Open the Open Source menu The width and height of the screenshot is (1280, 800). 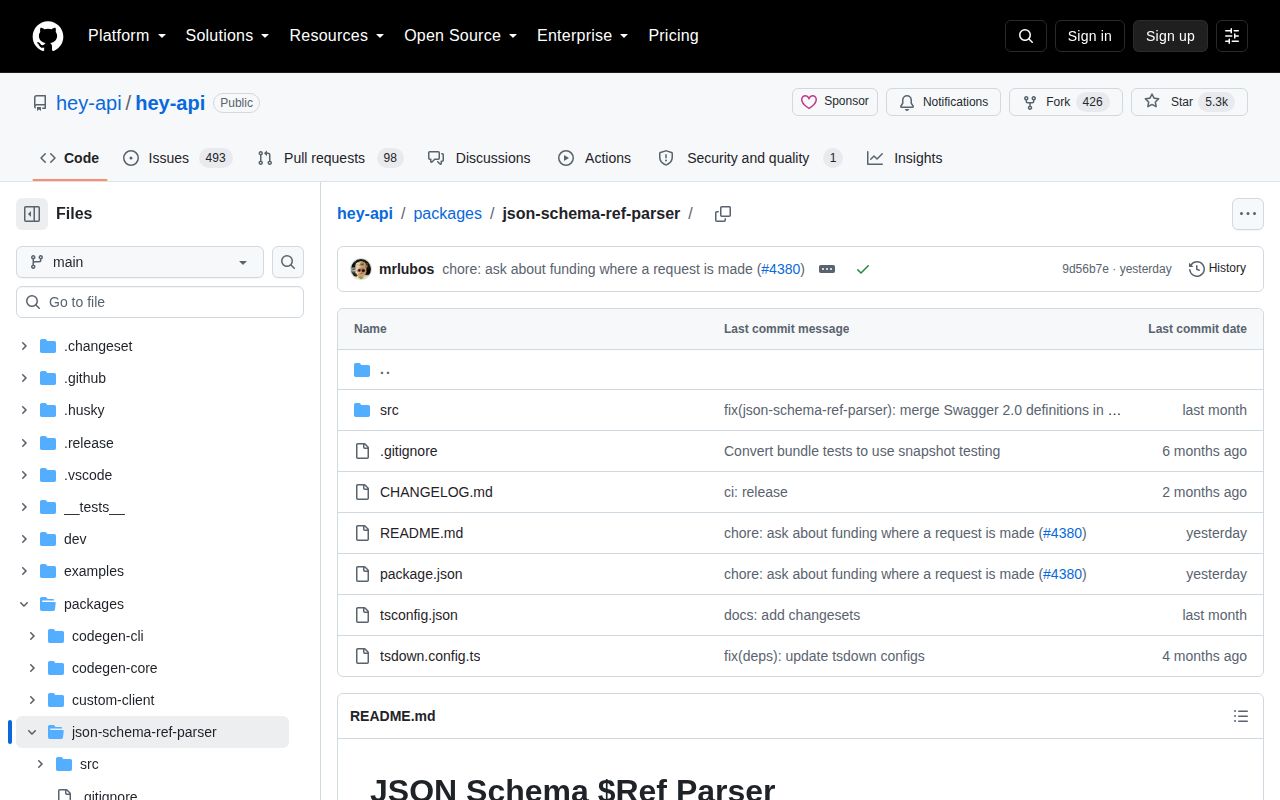click(x=461, y=36)
